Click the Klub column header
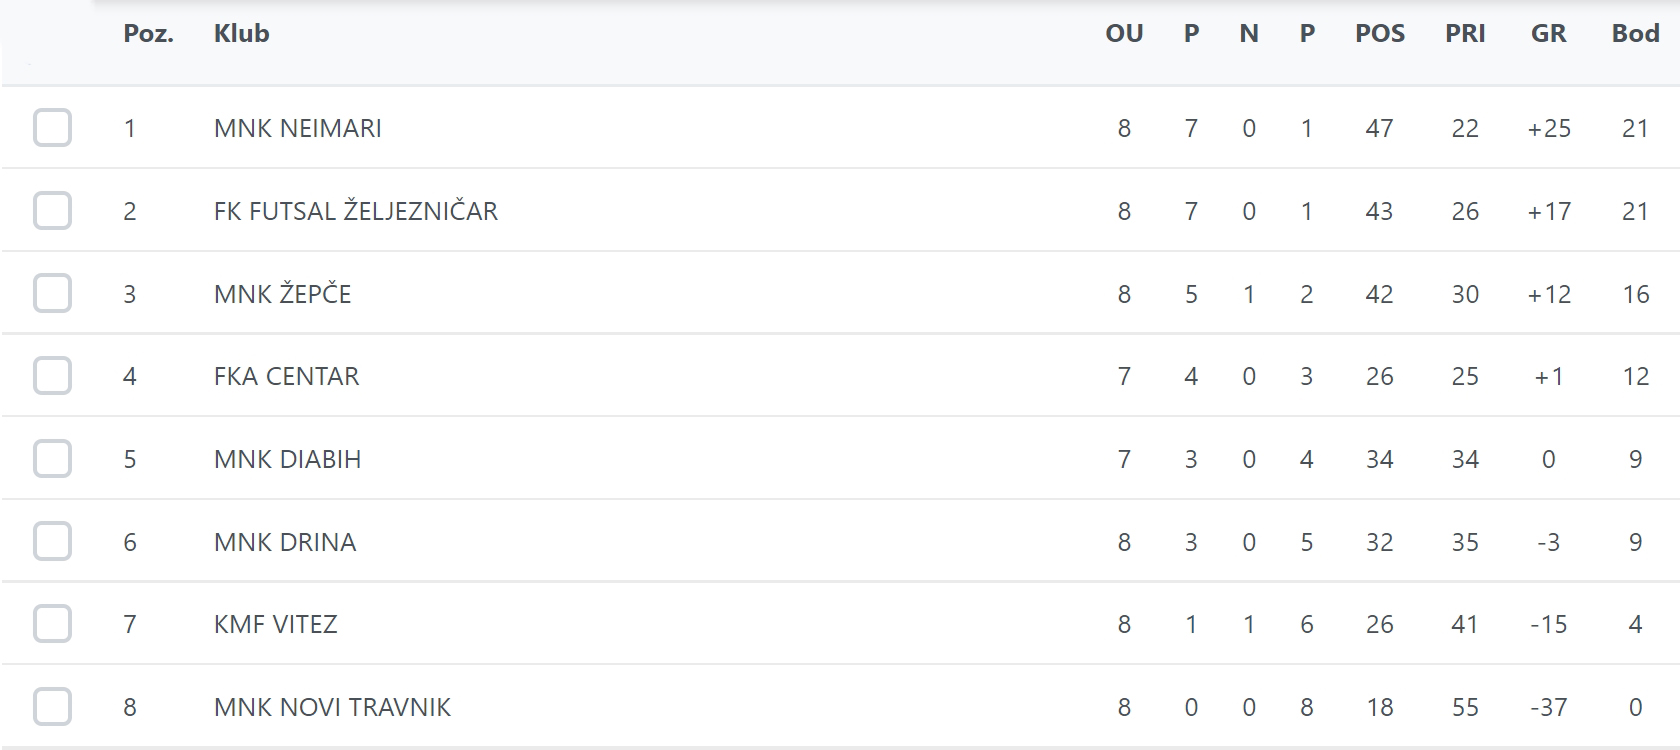This screenshot has height=750, width=1680. tap(241, 33)
